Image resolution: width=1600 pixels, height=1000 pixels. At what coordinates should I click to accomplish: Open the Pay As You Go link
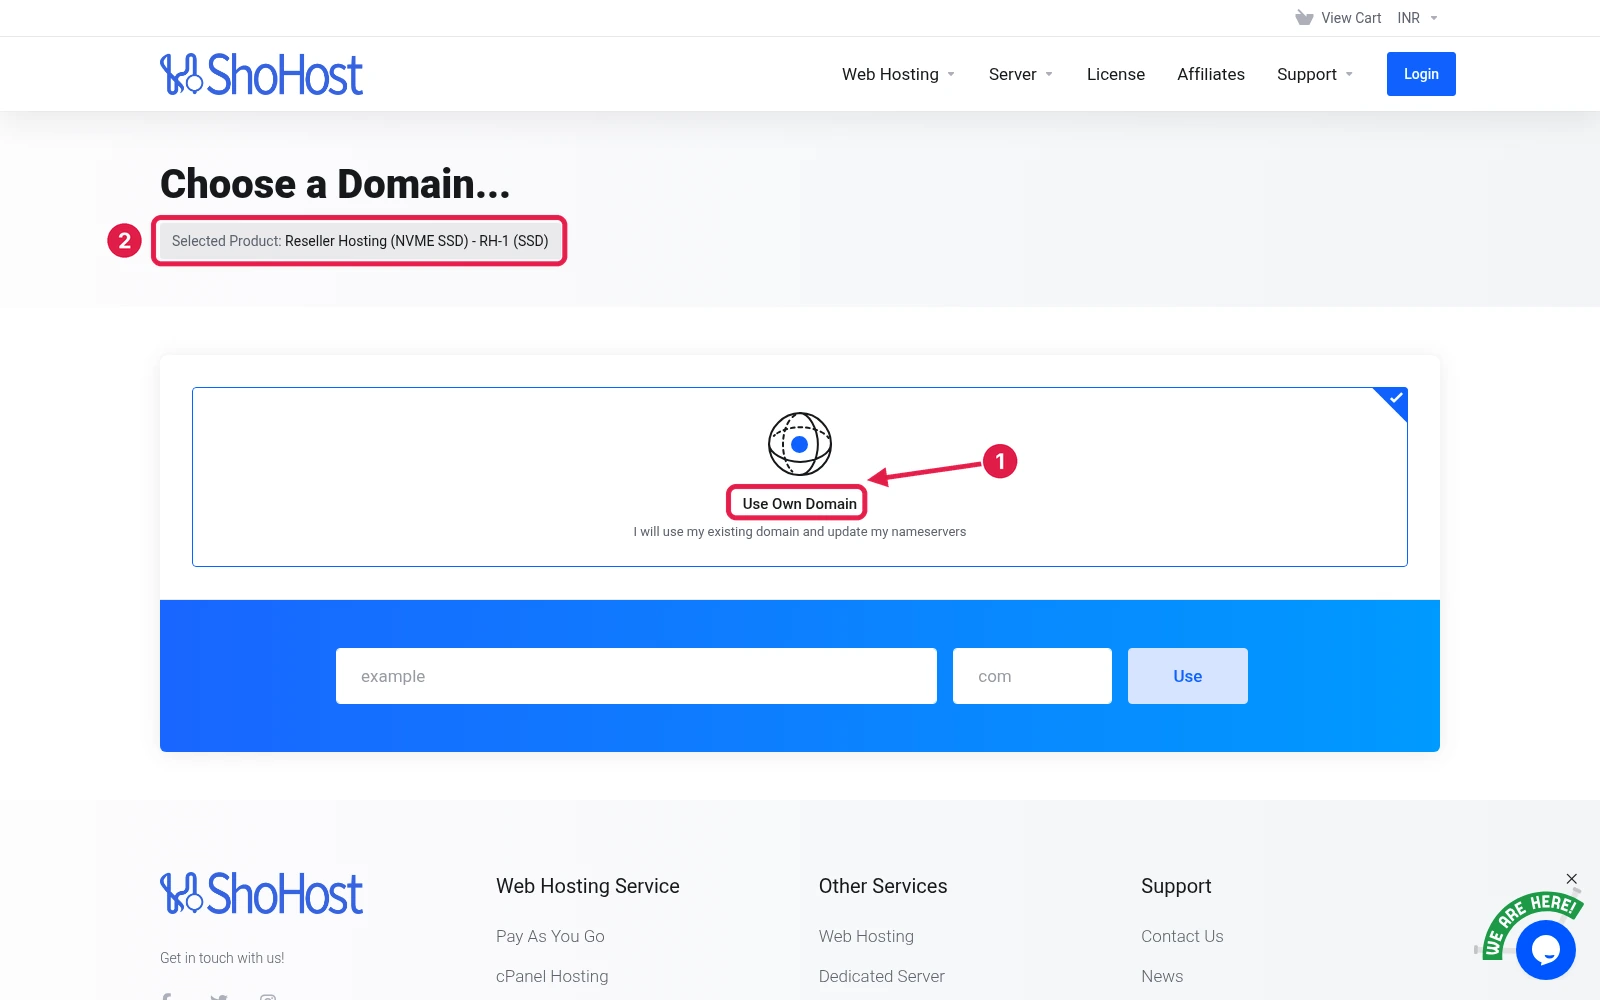[550, 936]
